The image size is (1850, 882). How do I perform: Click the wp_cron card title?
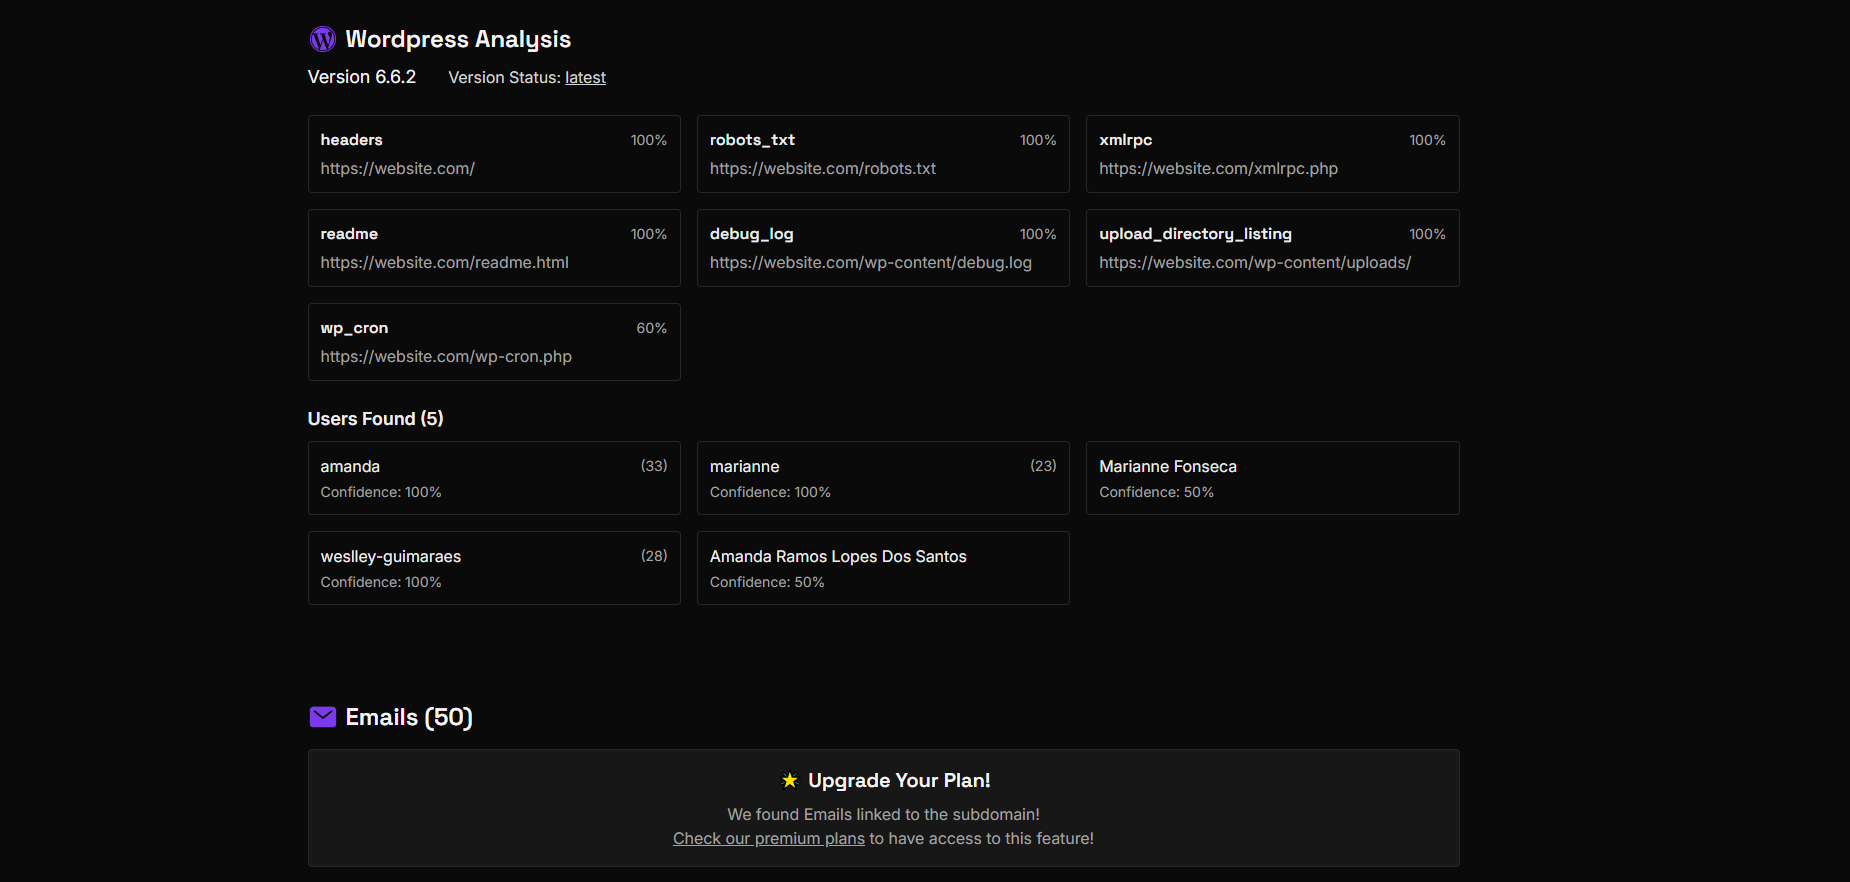click(354, 328)
